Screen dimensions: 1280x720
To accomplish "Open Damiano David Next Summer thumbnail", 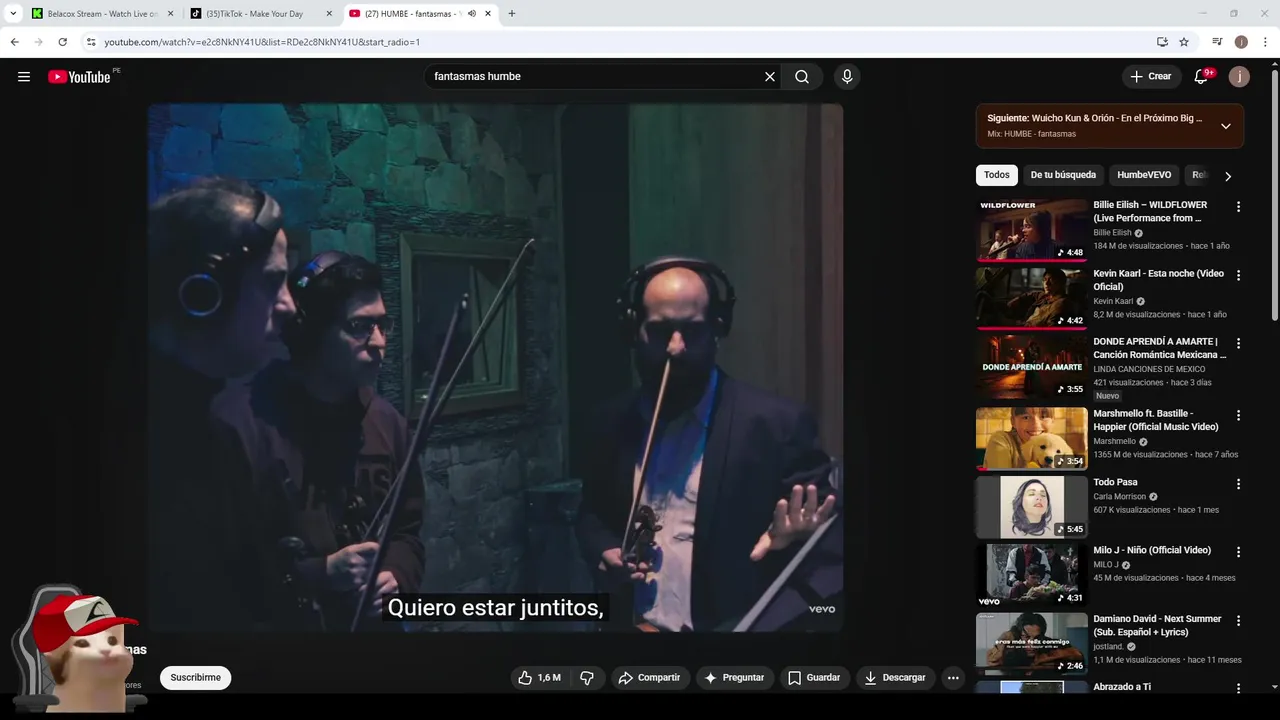I will pos(1031,643).
